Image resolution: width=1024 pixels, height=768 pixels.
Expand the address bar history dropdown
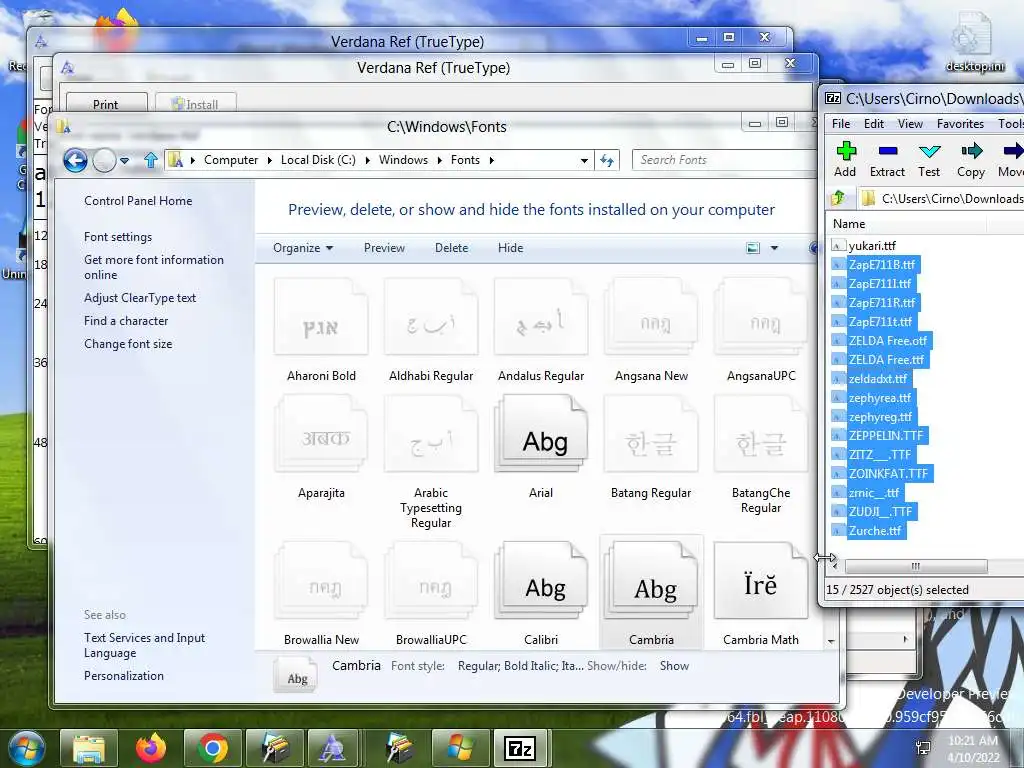pos(584,160)
